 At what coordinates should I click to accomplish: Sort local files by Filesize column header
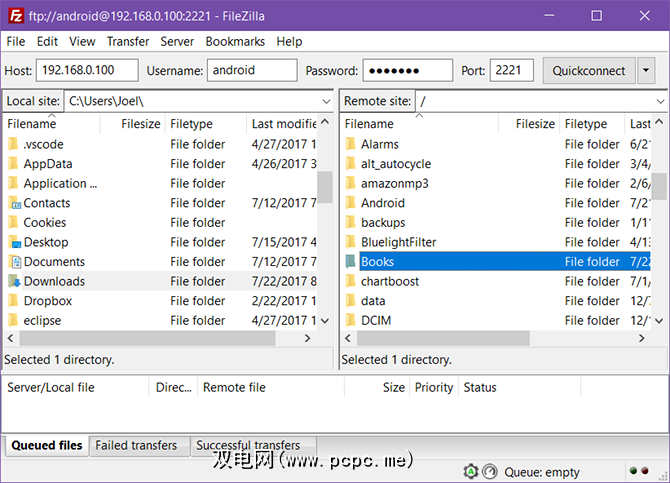(x=133, y=124)
